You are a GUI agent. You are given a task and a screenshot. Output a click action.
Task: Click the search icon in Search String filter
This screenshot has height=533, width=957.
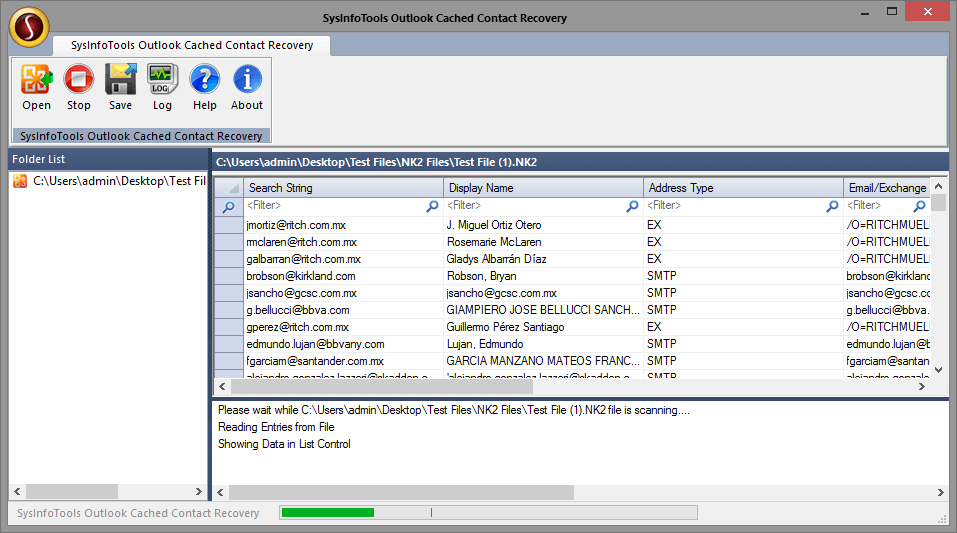tap(433, 206)
